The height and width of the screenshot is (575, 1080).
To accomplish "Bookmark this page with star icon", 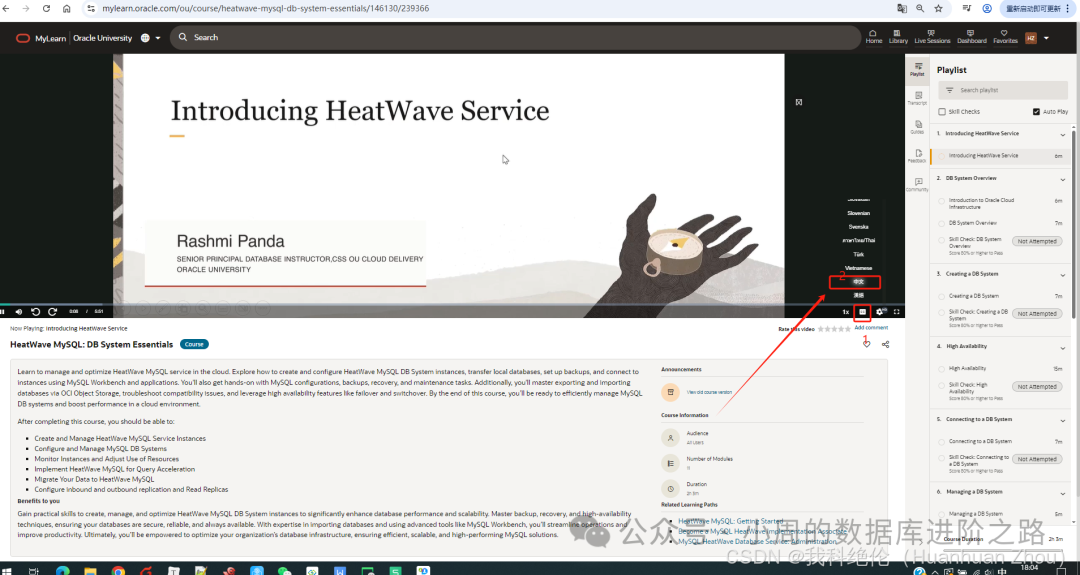I will click(x=938, y=8).
